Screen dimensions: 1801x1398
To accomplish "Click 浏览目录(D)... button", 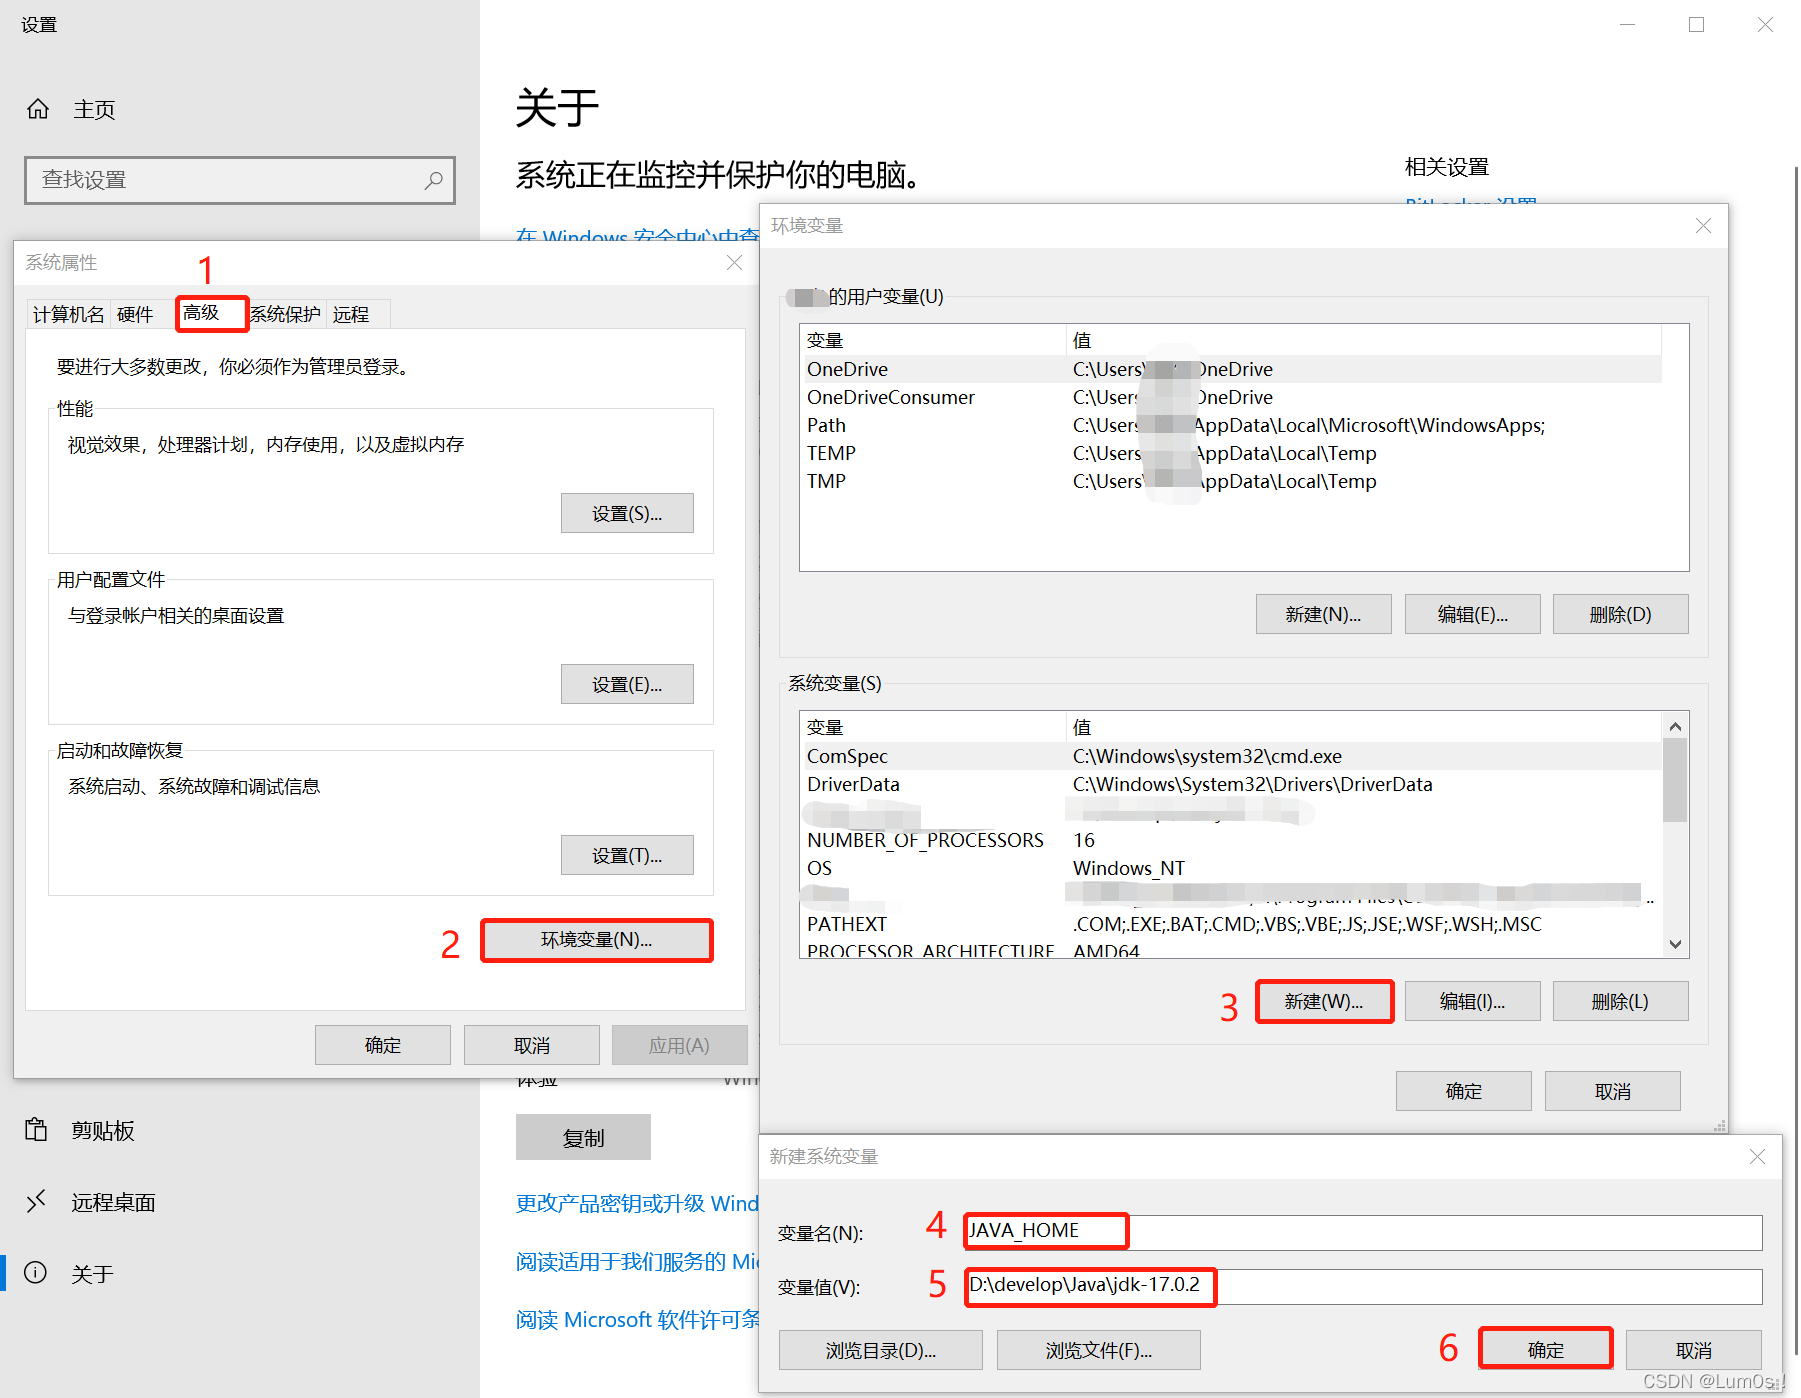I will pos(881,1350).
